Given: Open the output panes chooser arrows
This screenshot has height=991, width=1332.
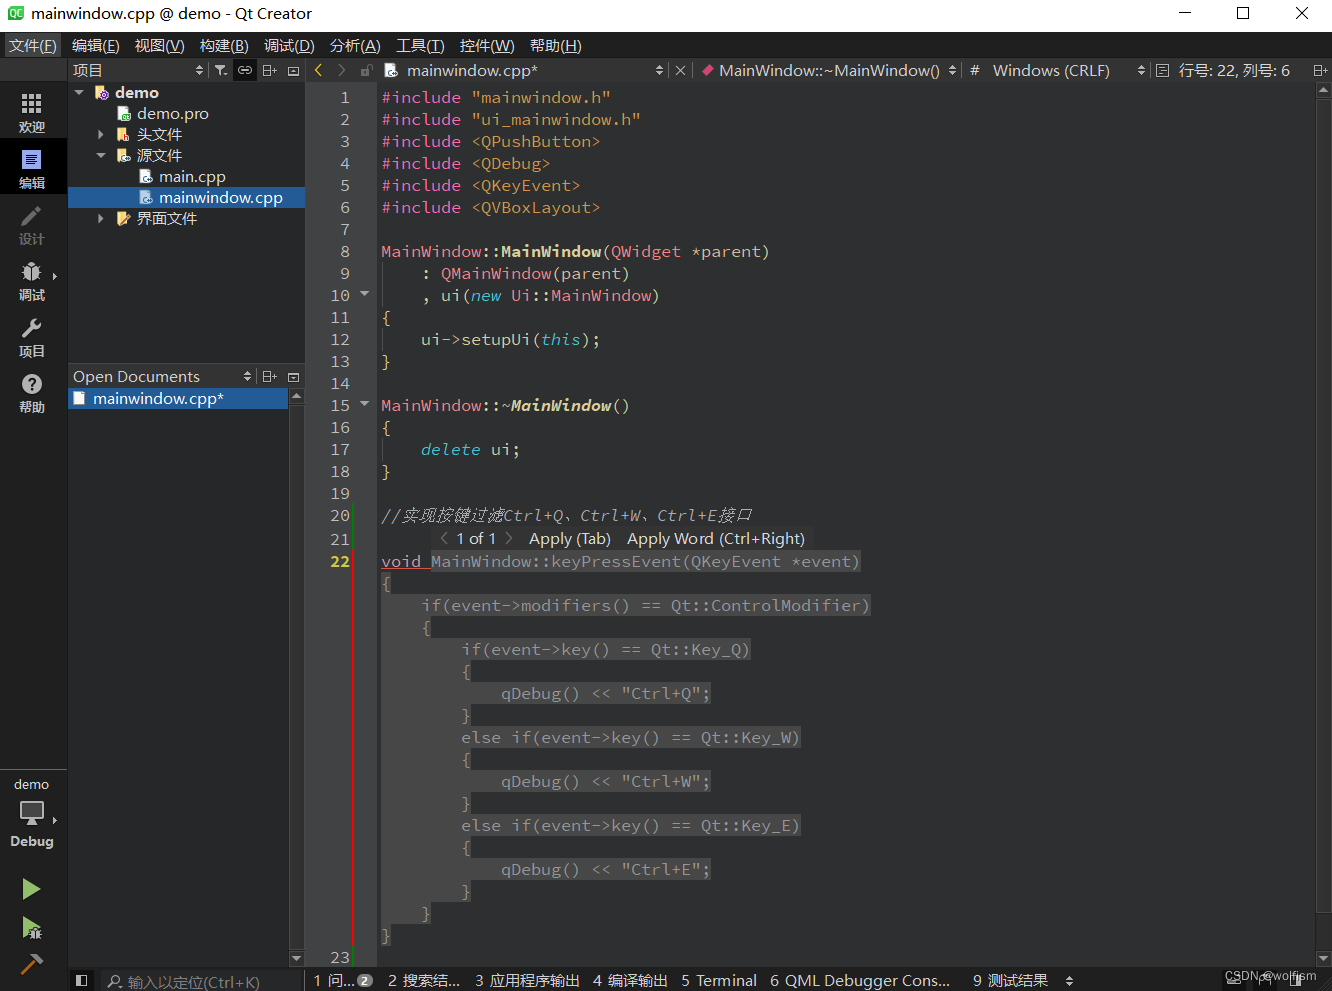Looking at the screenshot, I should pos(1069,981).
